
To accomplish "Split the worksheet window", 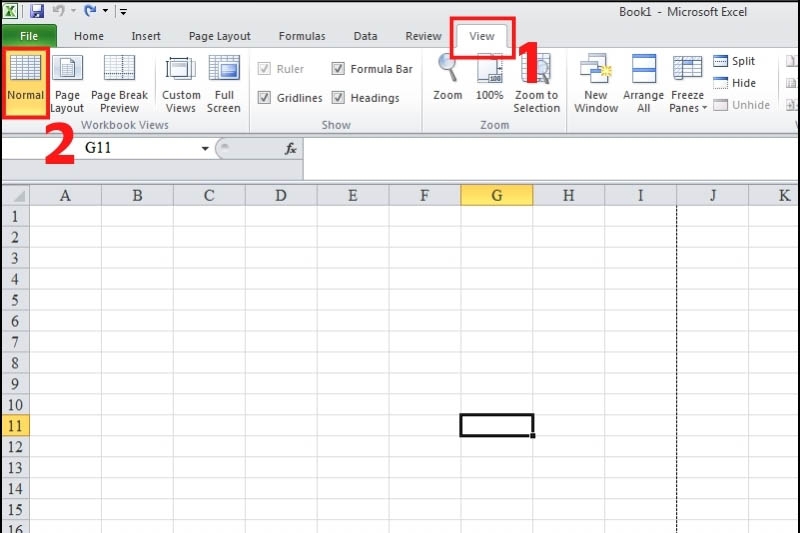I will coord(734,61).
